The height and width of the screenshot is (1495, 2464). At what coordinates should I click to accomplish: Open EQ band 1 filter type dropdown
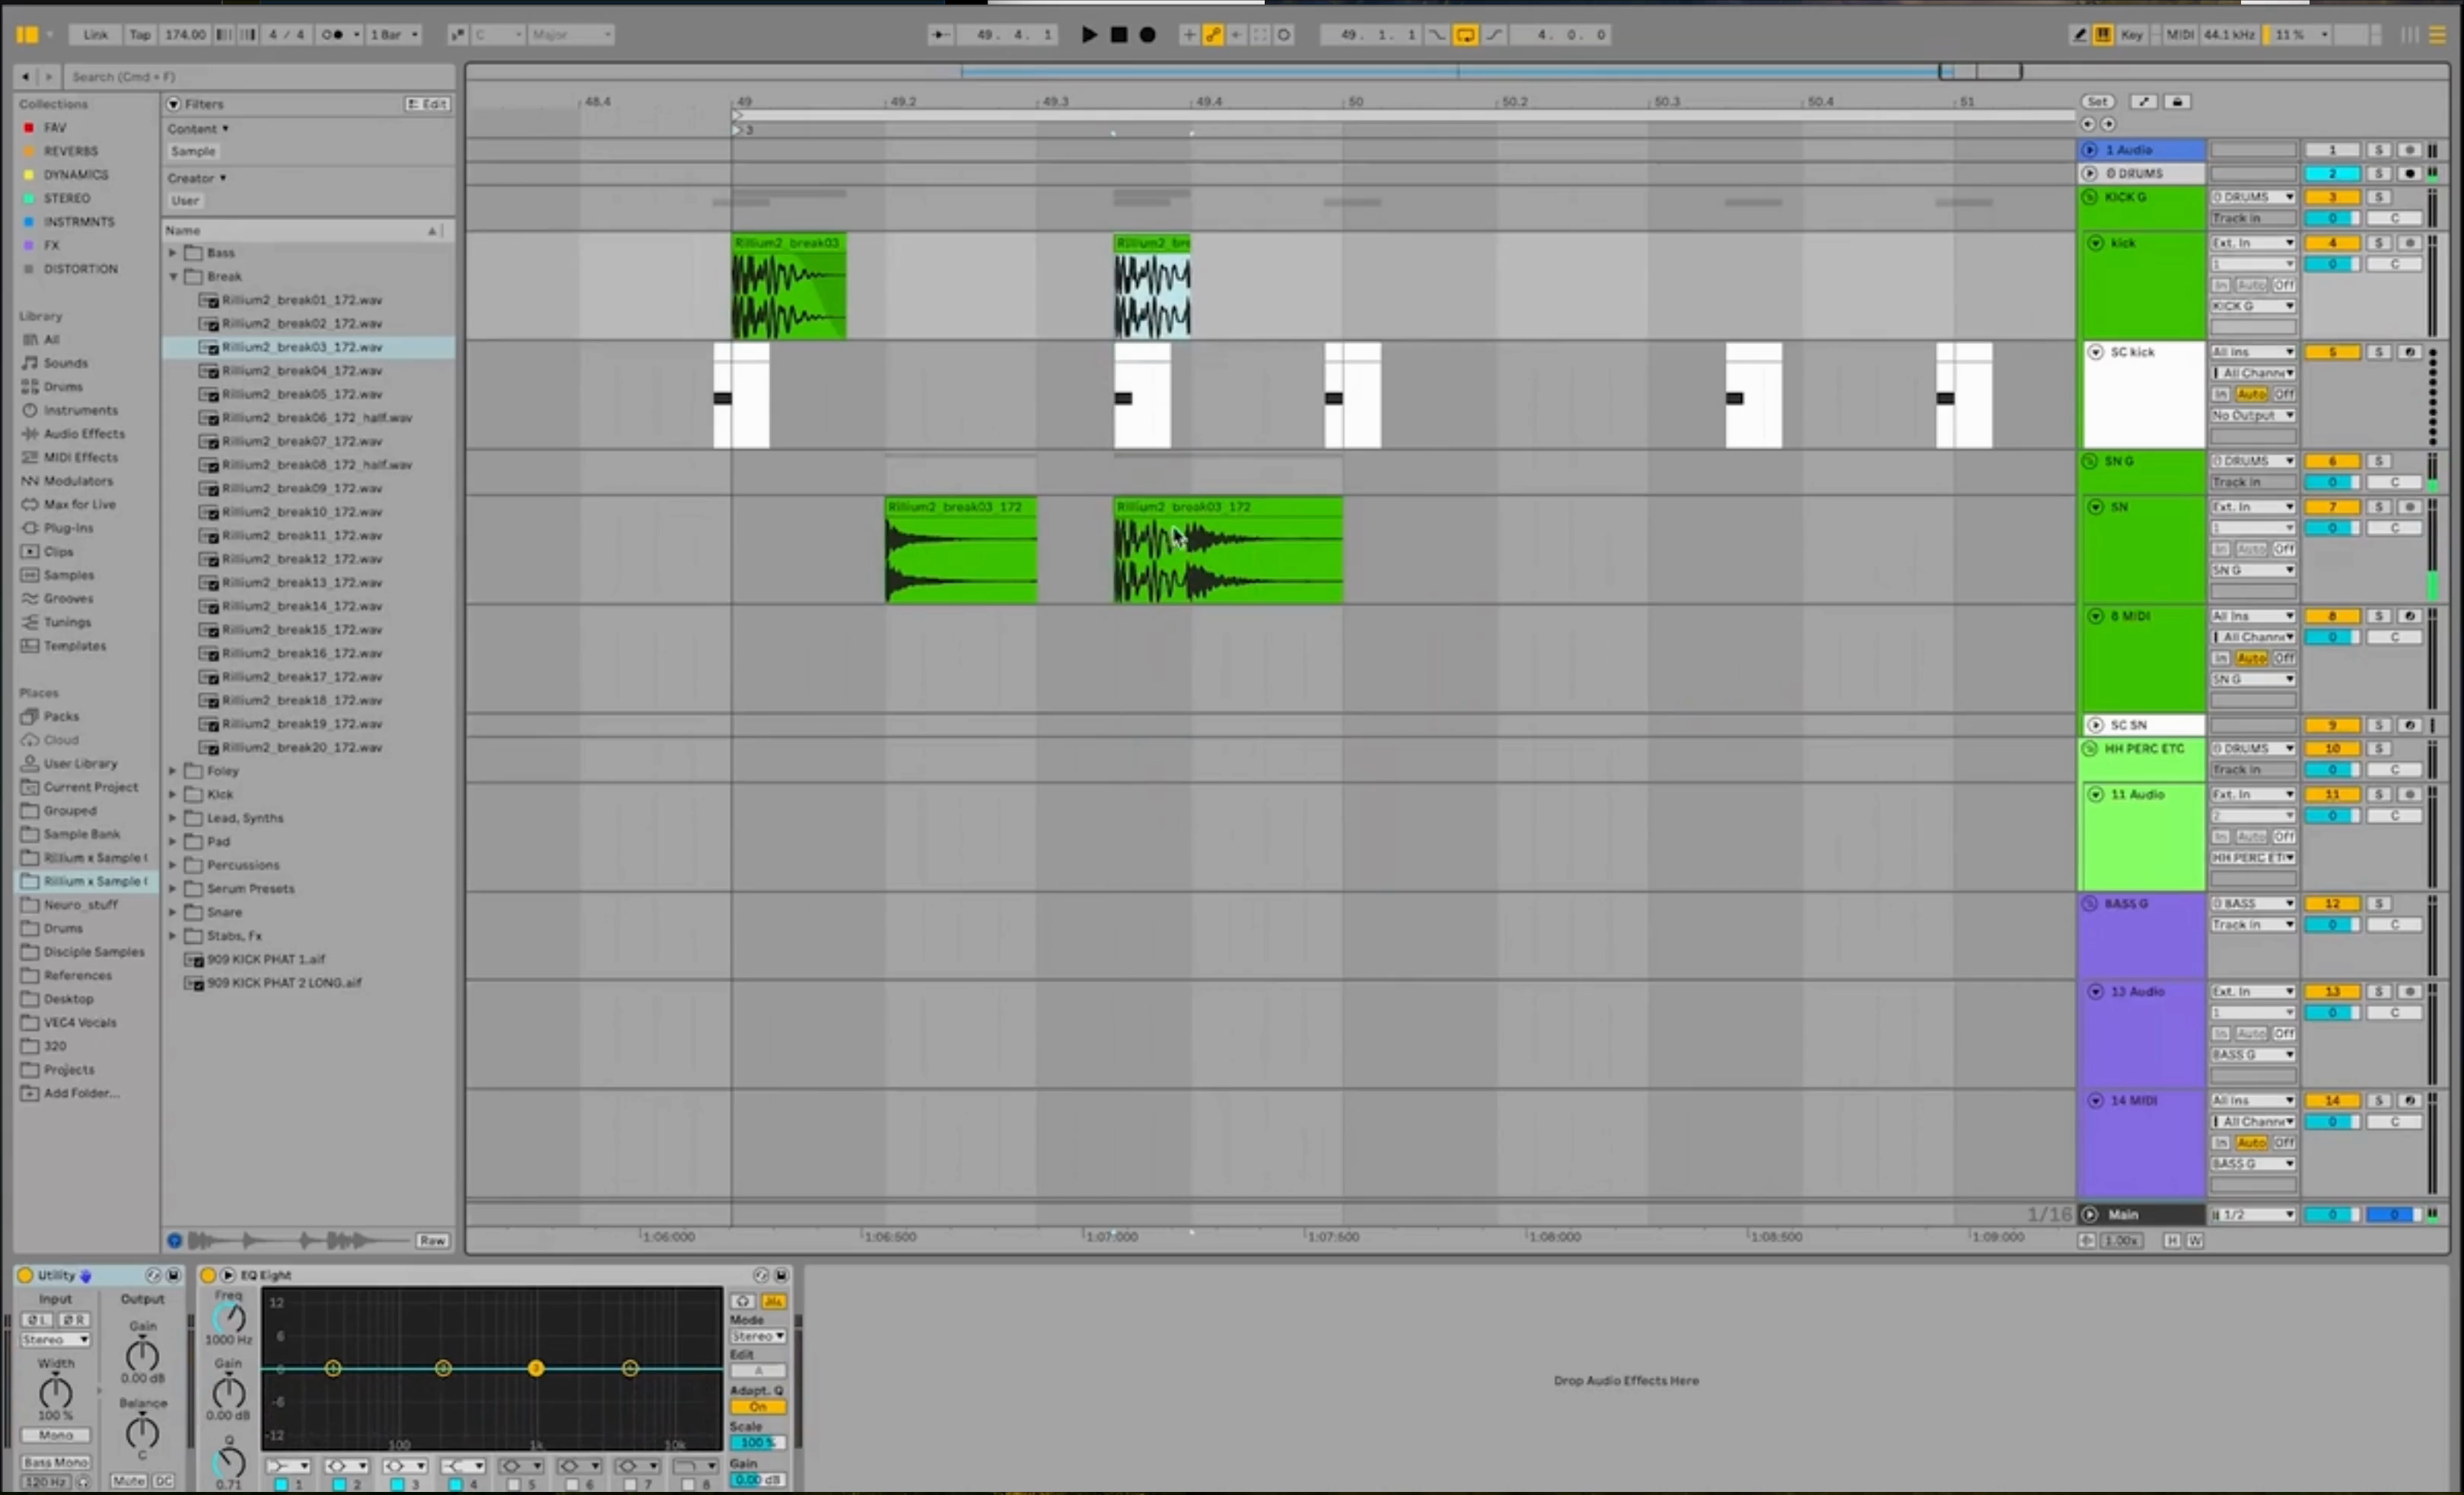click(x=288, y=1466)
